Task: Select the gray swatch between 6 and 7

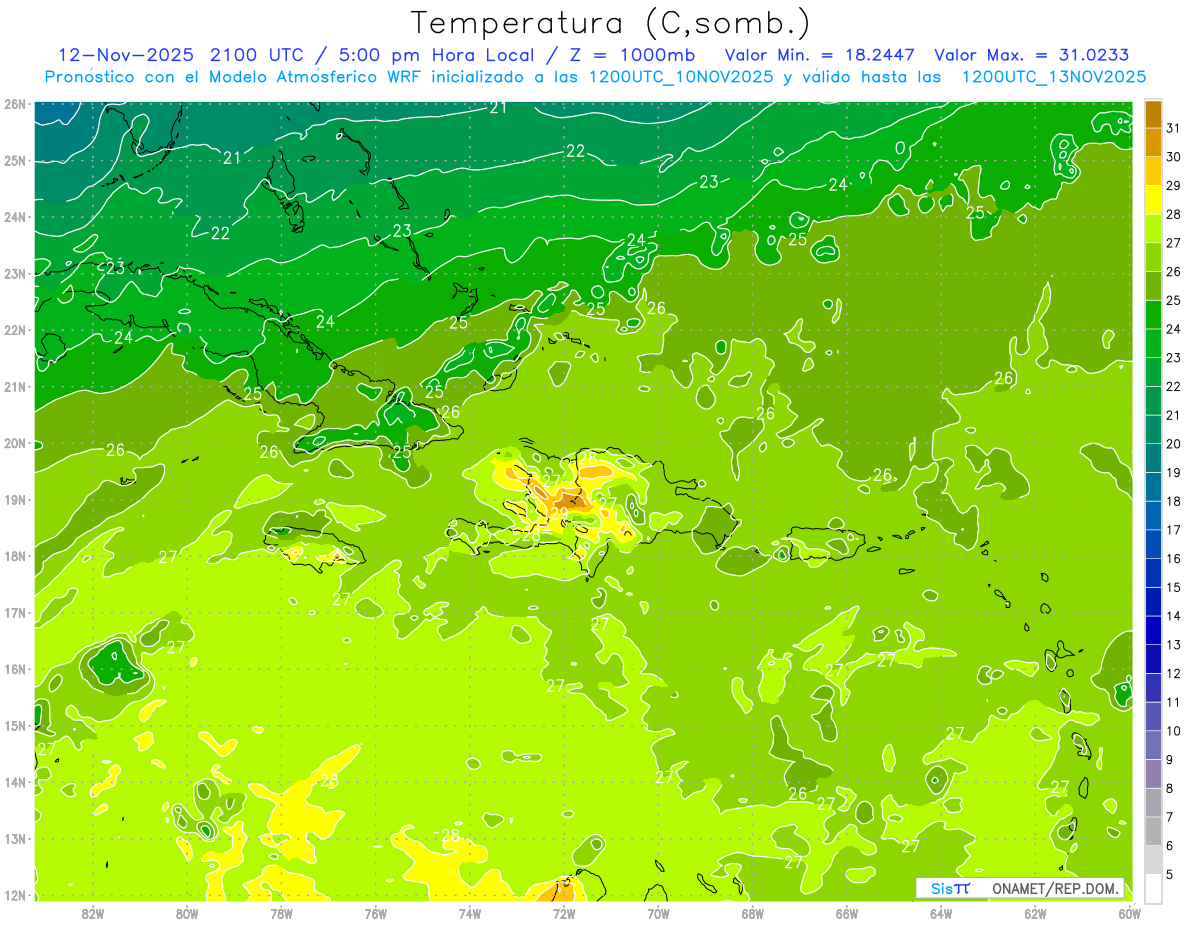Action: tap(1153, 831)
